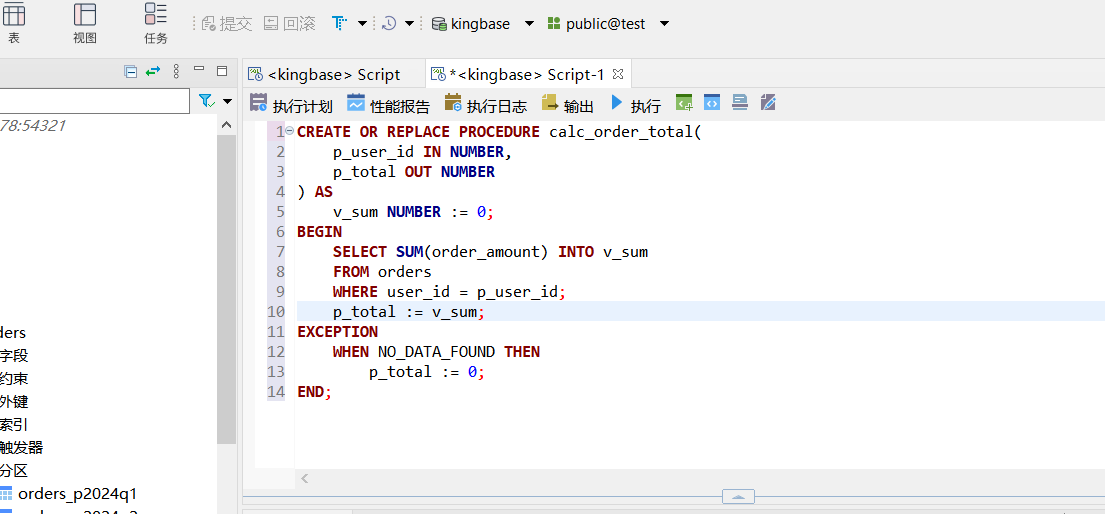Screen dimensions: 1105x514
Task: Click the 任务 tasks icon
Action: point(155,23)
